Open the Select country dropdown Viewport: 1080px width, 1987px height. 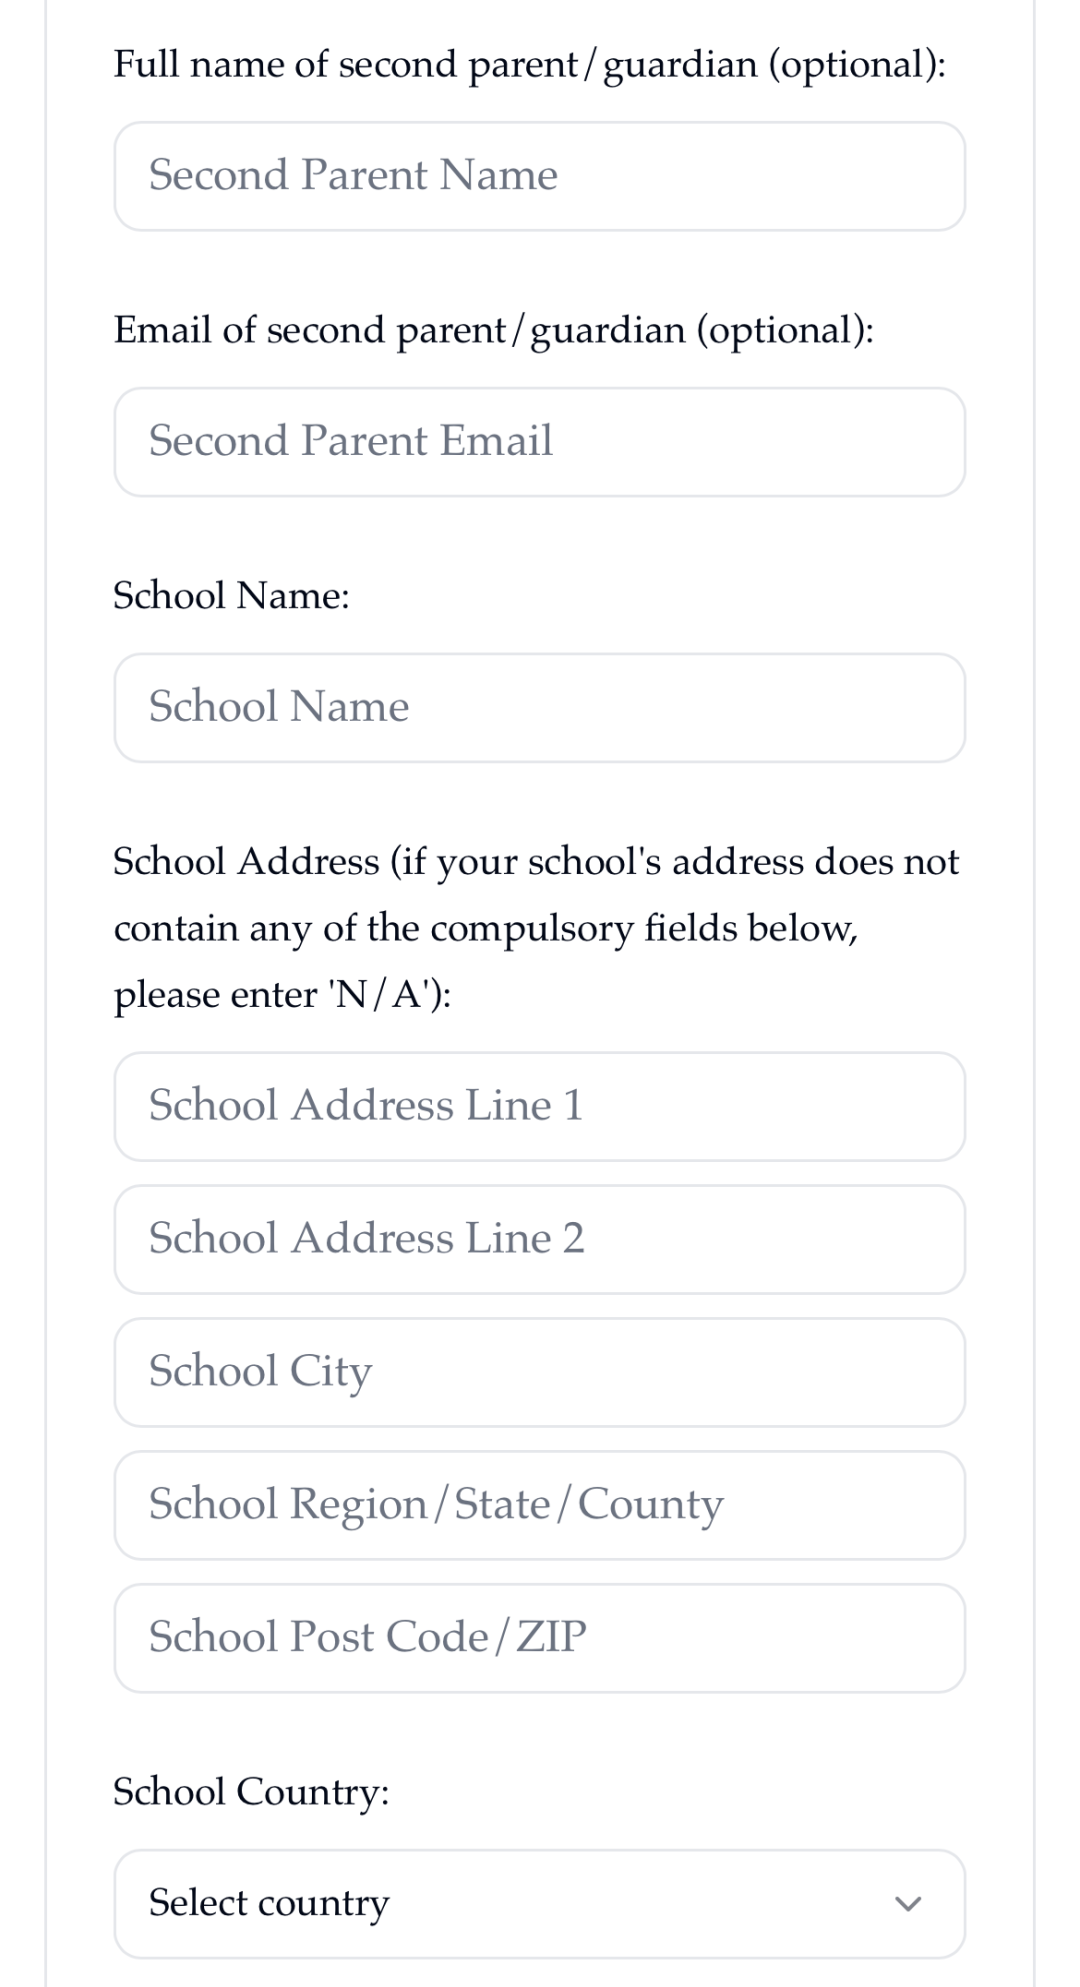tap(540, 1903)
